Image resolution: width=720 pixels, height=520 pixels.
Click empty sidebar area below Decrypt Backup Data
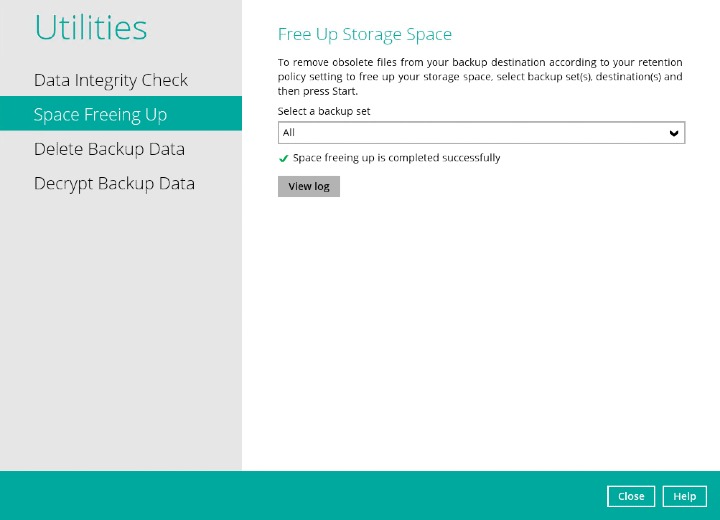coord(120,330)
